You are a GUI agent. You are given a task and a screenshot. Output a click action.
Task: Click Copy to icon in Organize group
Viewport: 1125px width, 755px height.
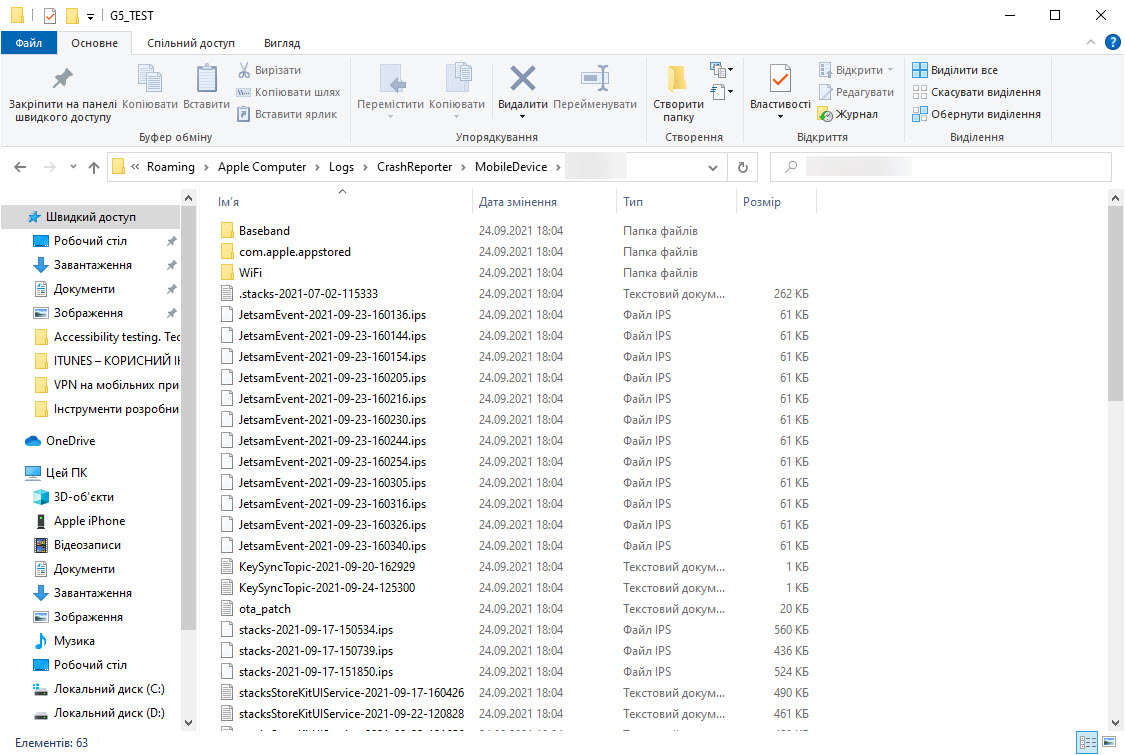click(x=458, y=79)
